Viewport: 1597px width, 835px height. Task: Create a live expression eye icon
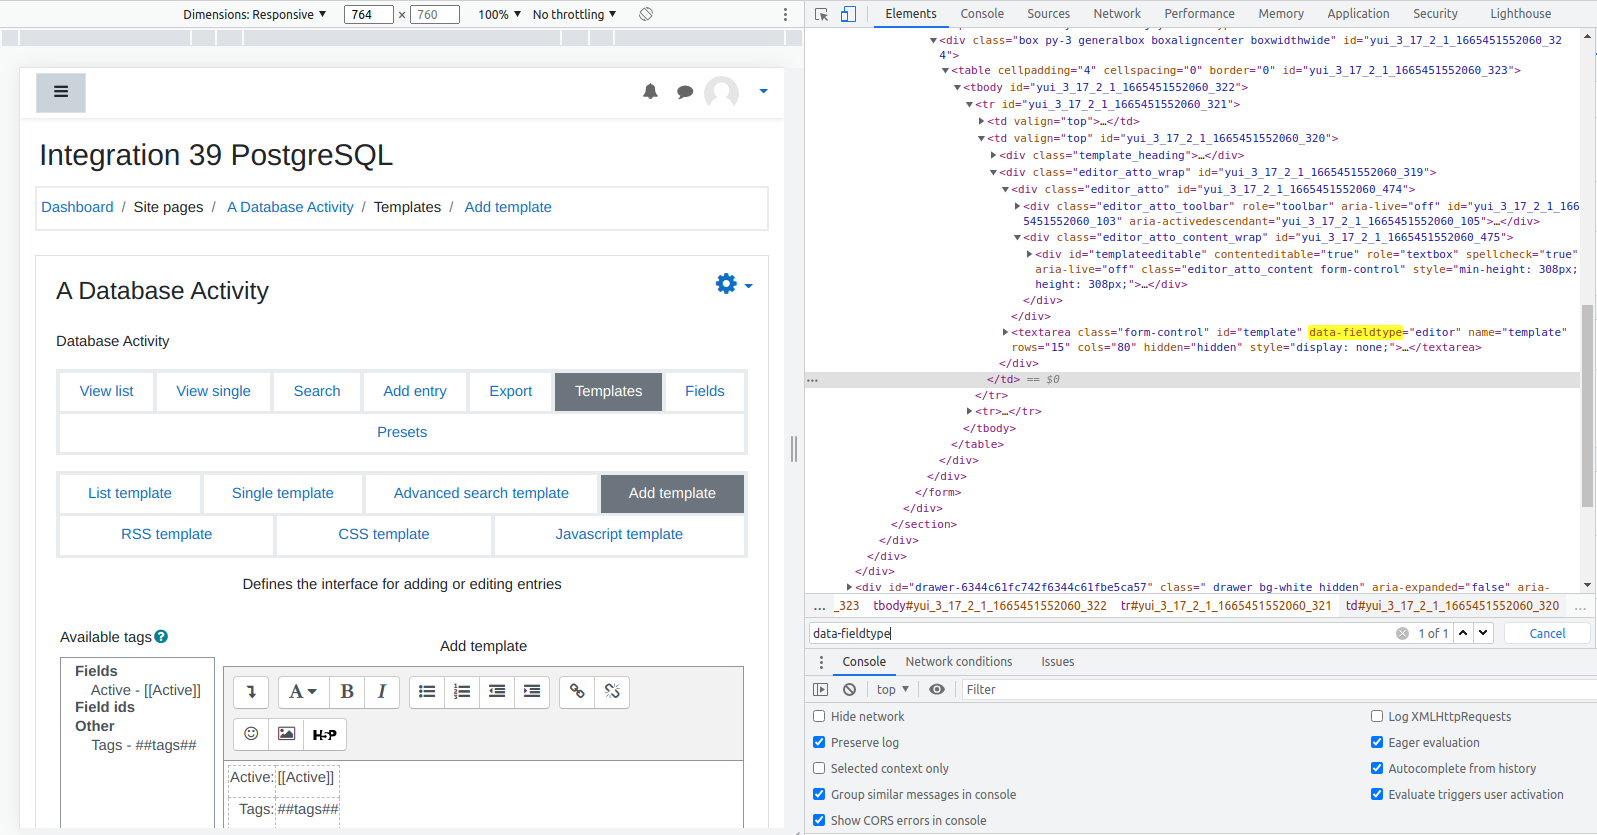(937, 689)
